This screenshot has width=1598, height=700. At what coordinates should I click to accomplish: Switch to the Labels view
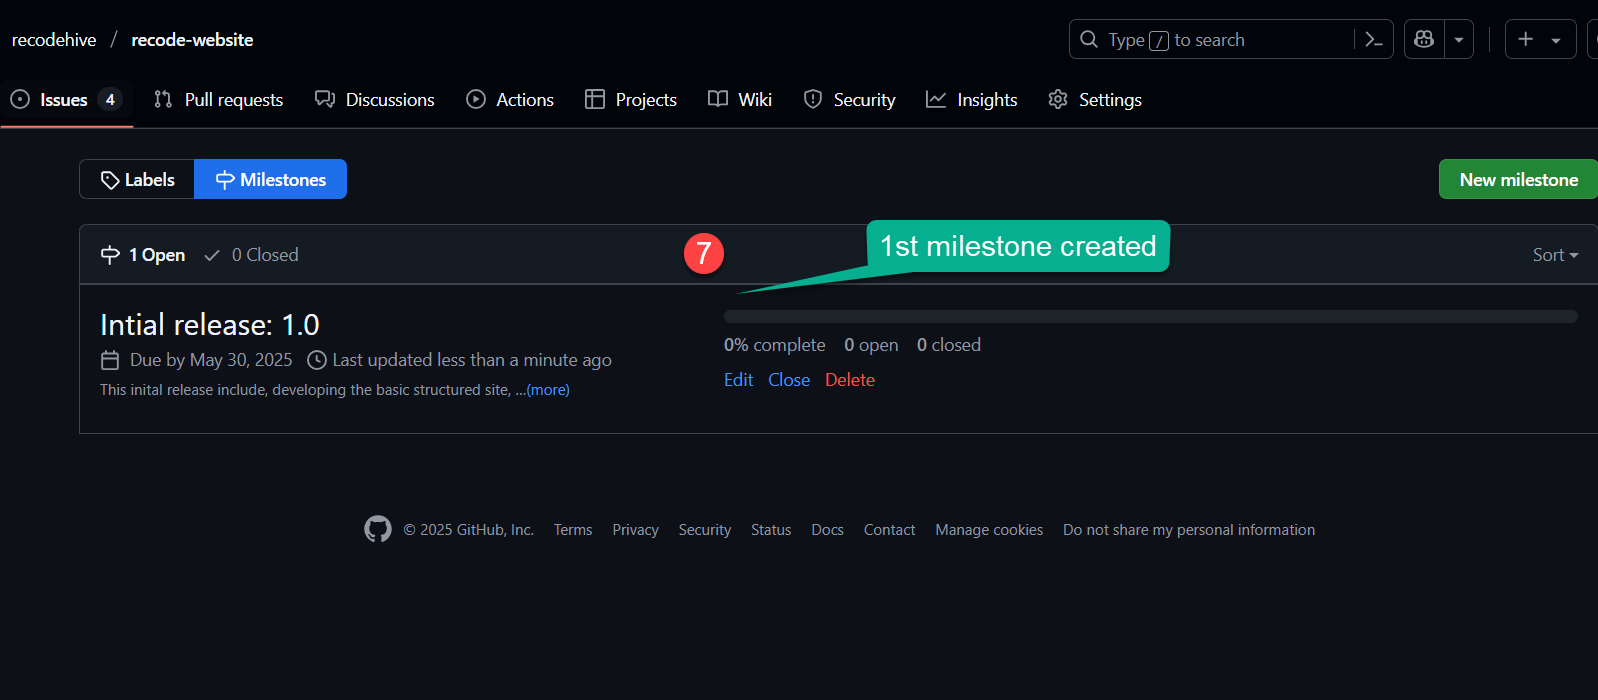click(137, 180)
